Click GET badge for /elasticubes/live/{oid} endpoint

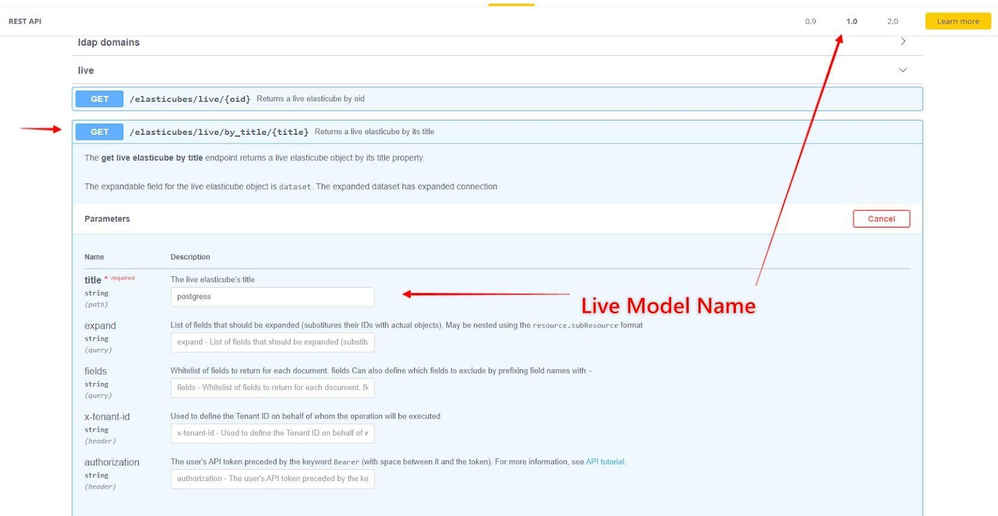tap(100, 99)
